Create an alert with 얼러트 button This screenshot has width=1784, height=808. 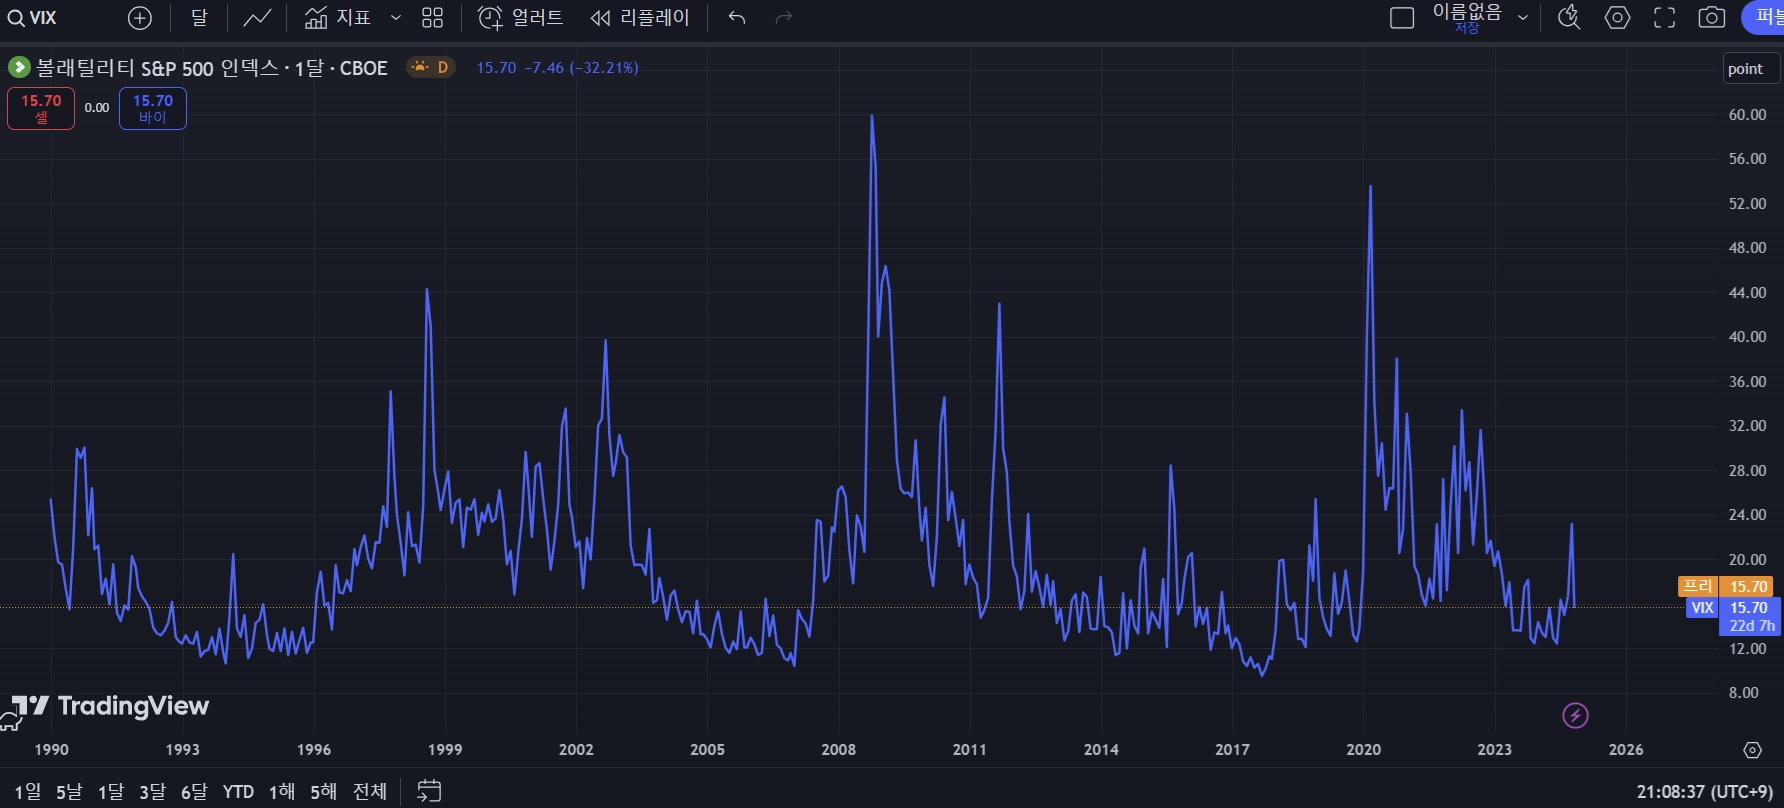520,18
